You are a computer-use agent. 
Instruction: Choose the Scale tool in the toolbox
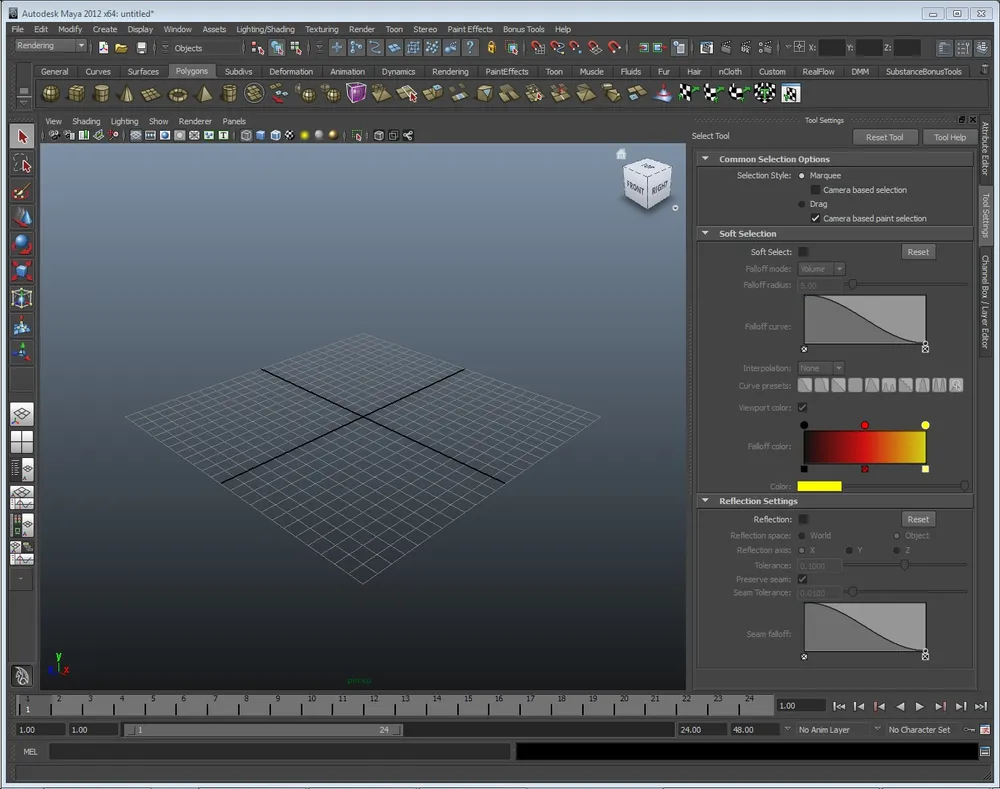click(x=22, y=271)
